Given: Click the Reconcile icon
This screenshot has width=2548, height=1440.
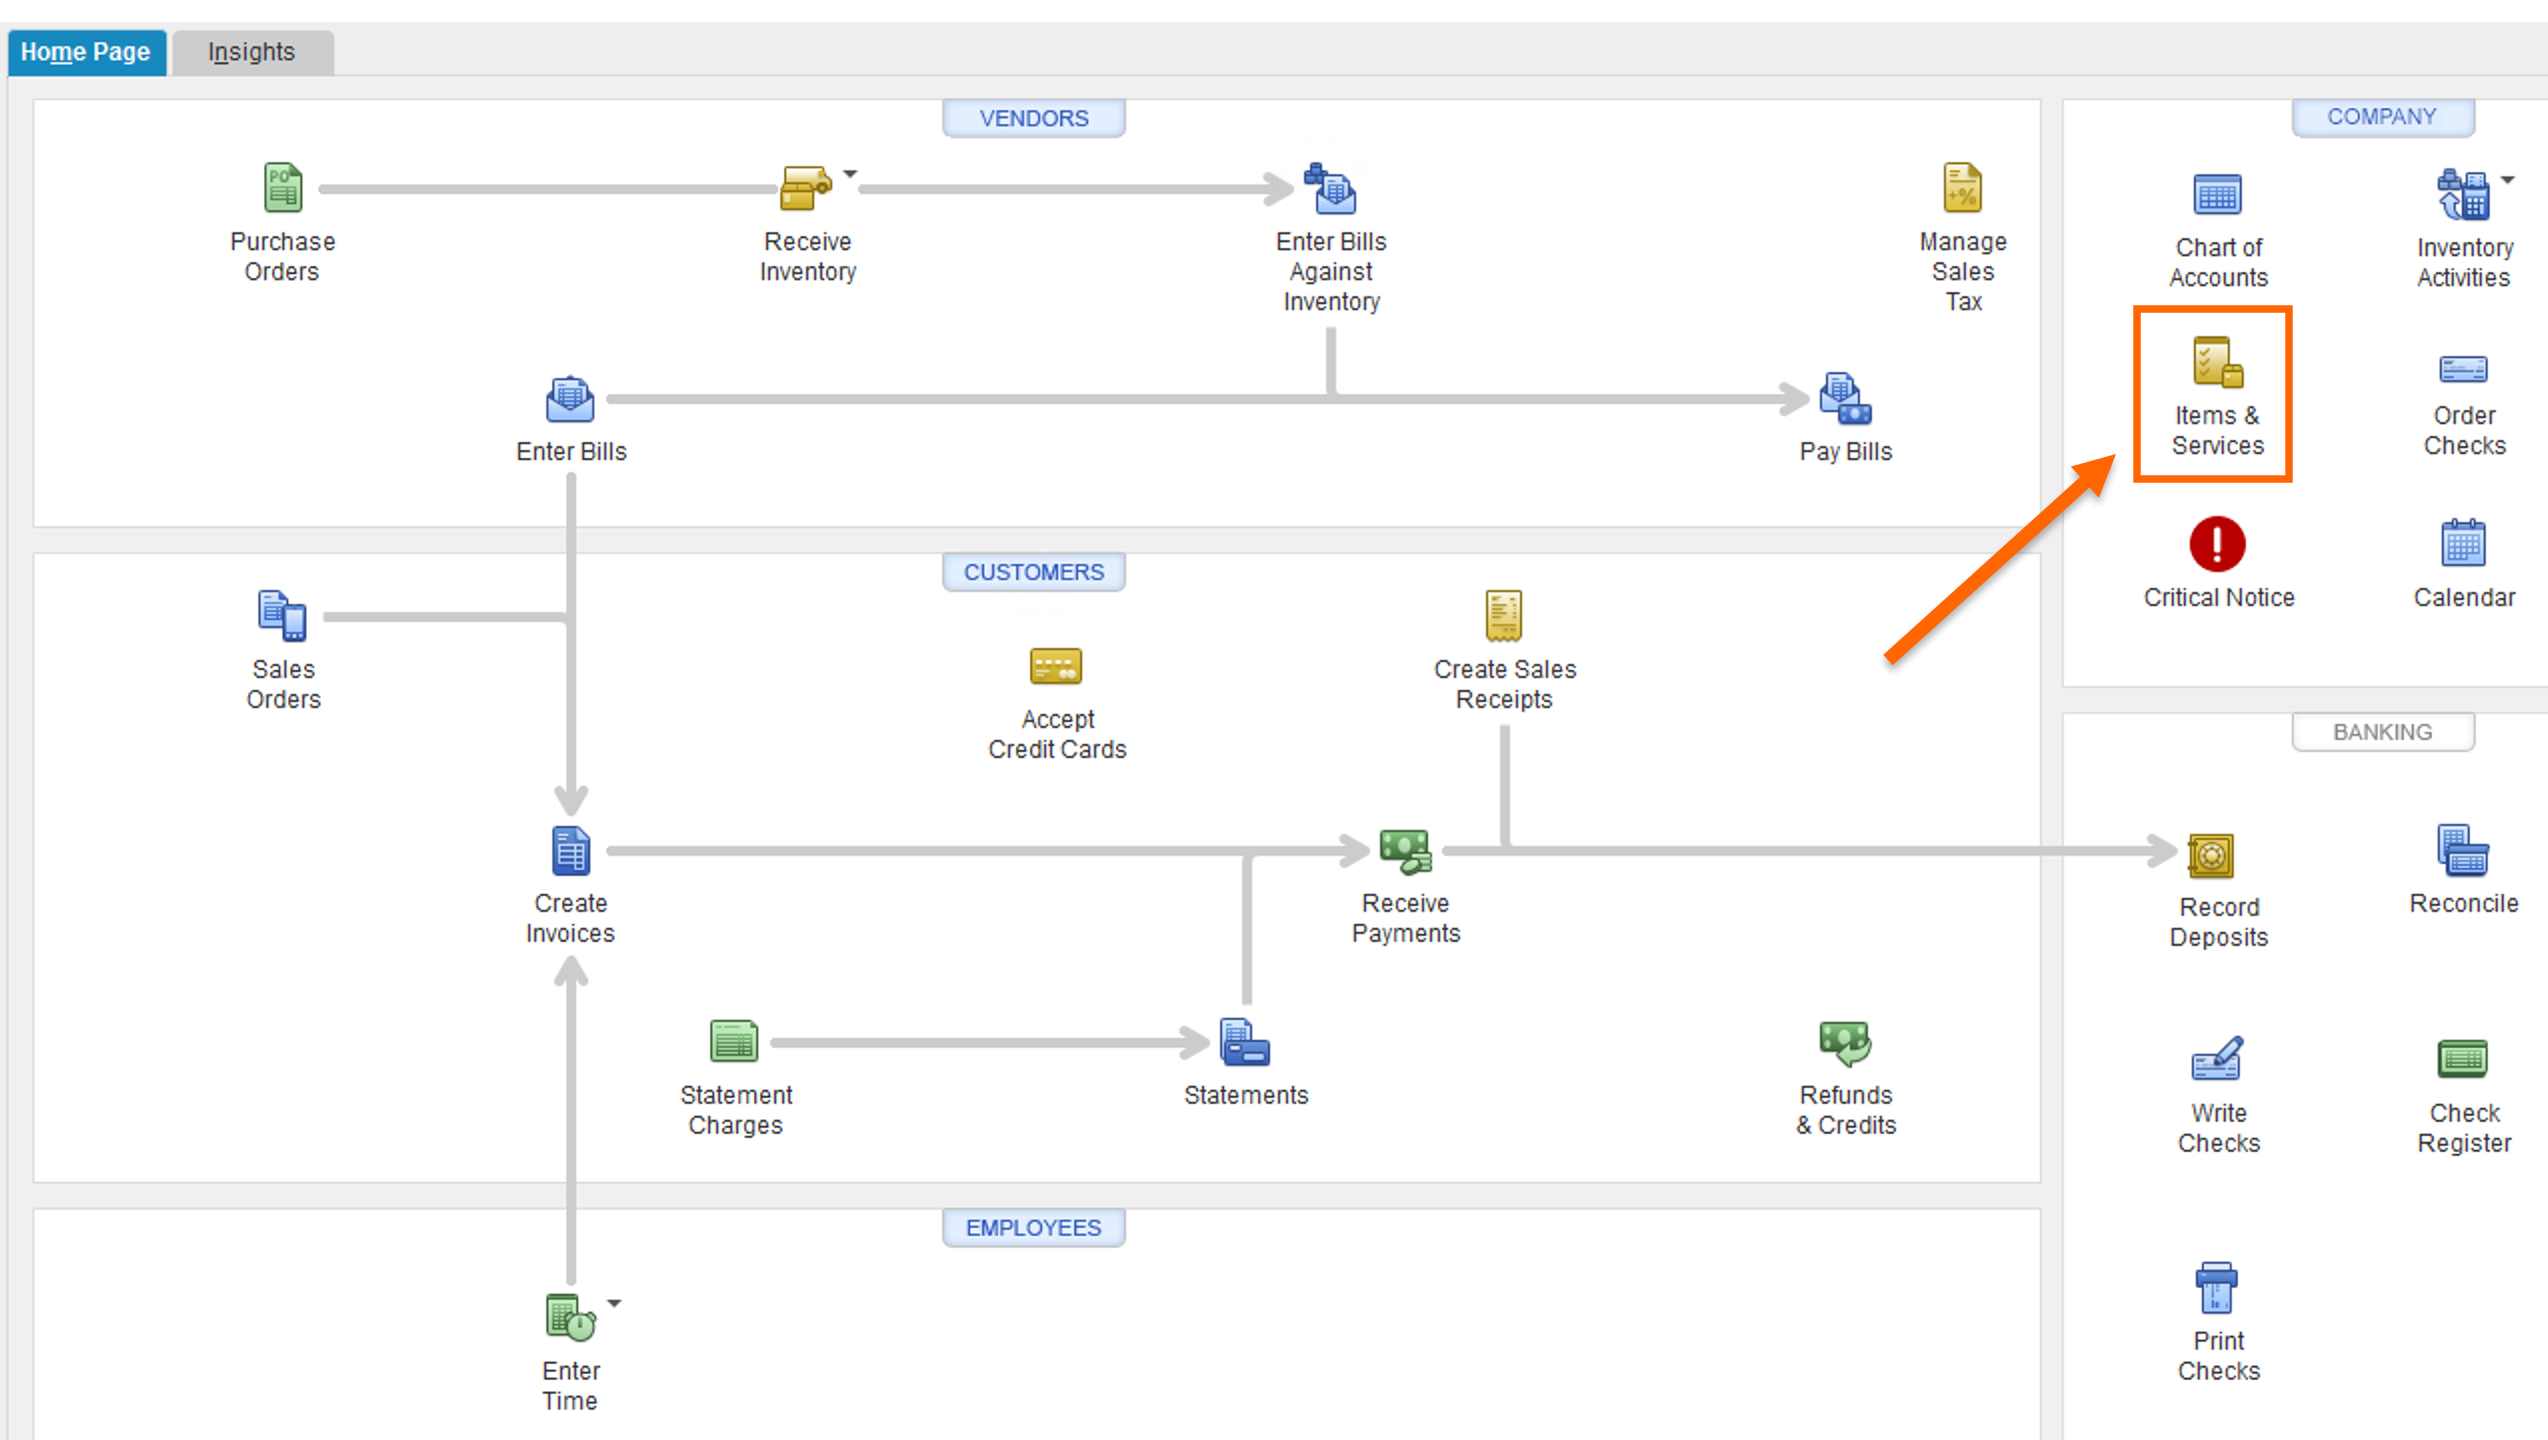Looking at the screenshot, I should 2462,852.
